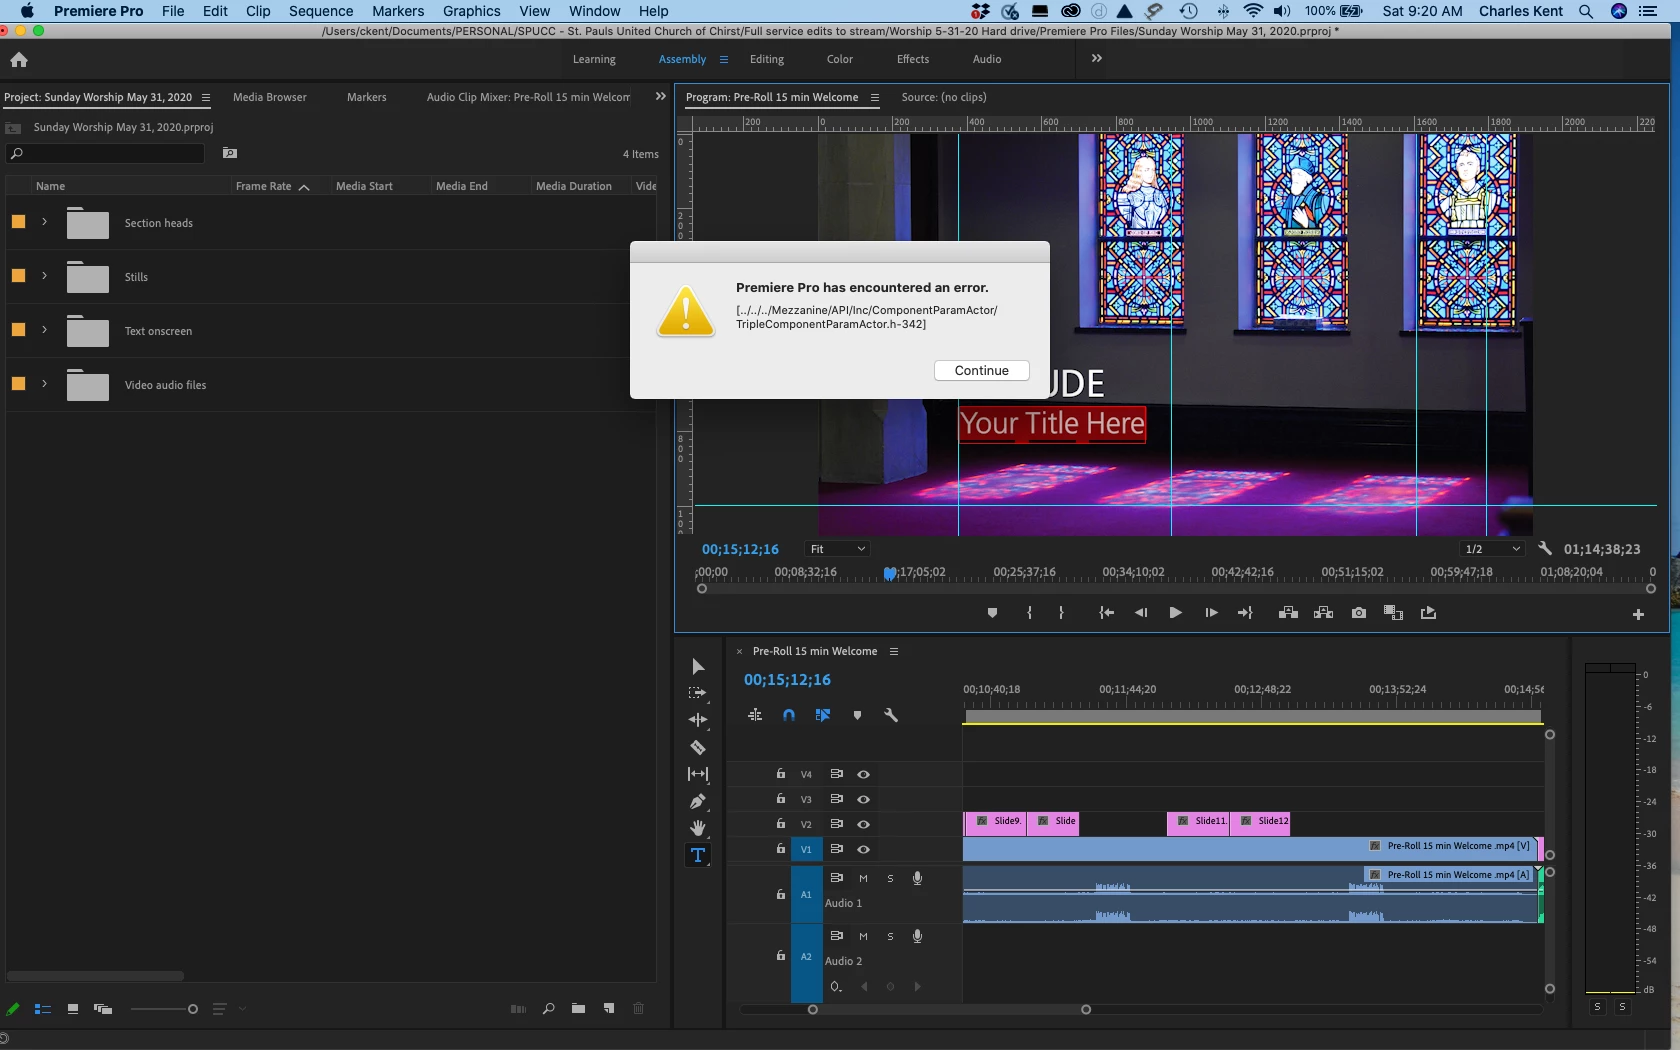Mute the Audio 1 track

coord(863,878)
